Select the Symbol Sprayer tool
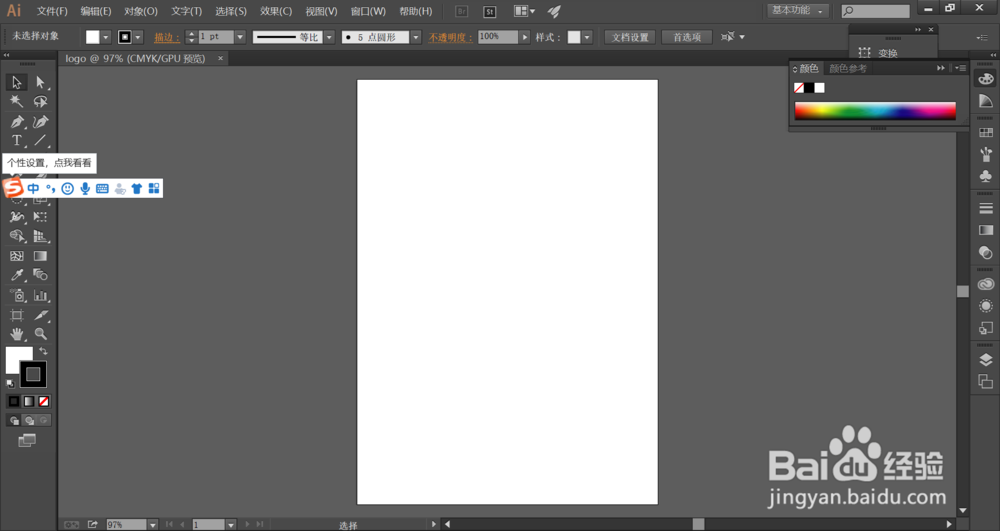Image resolution: width=1000 pixels, height=531 pixels. point(17,295)
